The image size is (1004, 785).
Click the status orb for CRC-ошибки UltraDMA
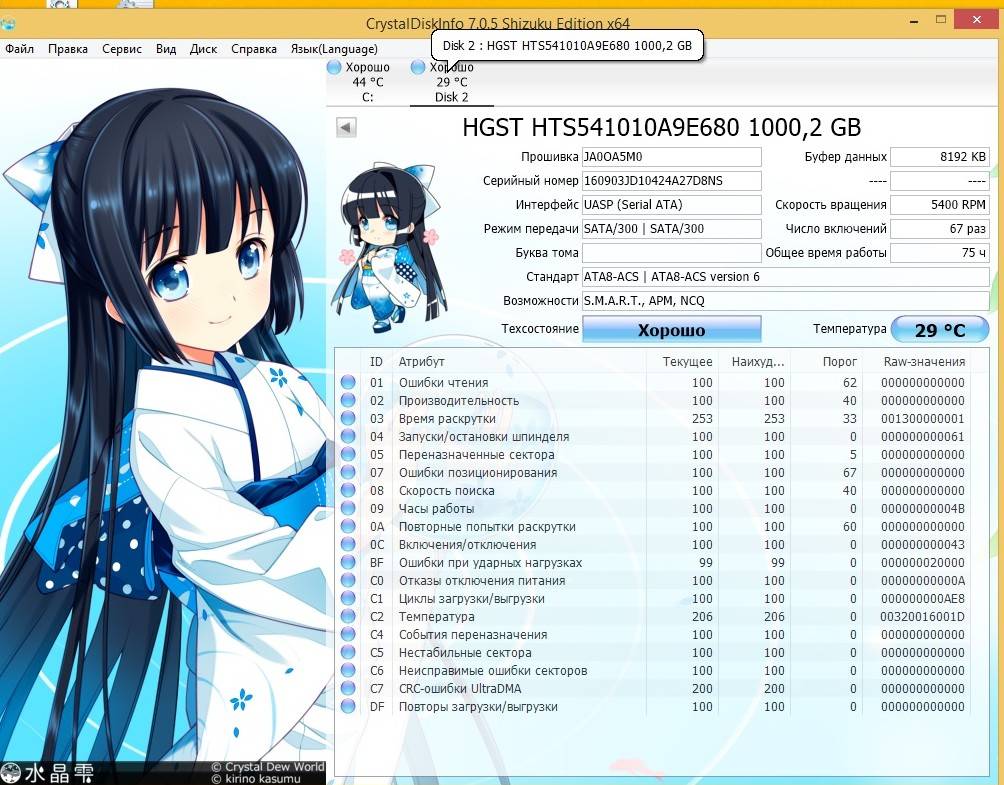click(x=348, y=689)
